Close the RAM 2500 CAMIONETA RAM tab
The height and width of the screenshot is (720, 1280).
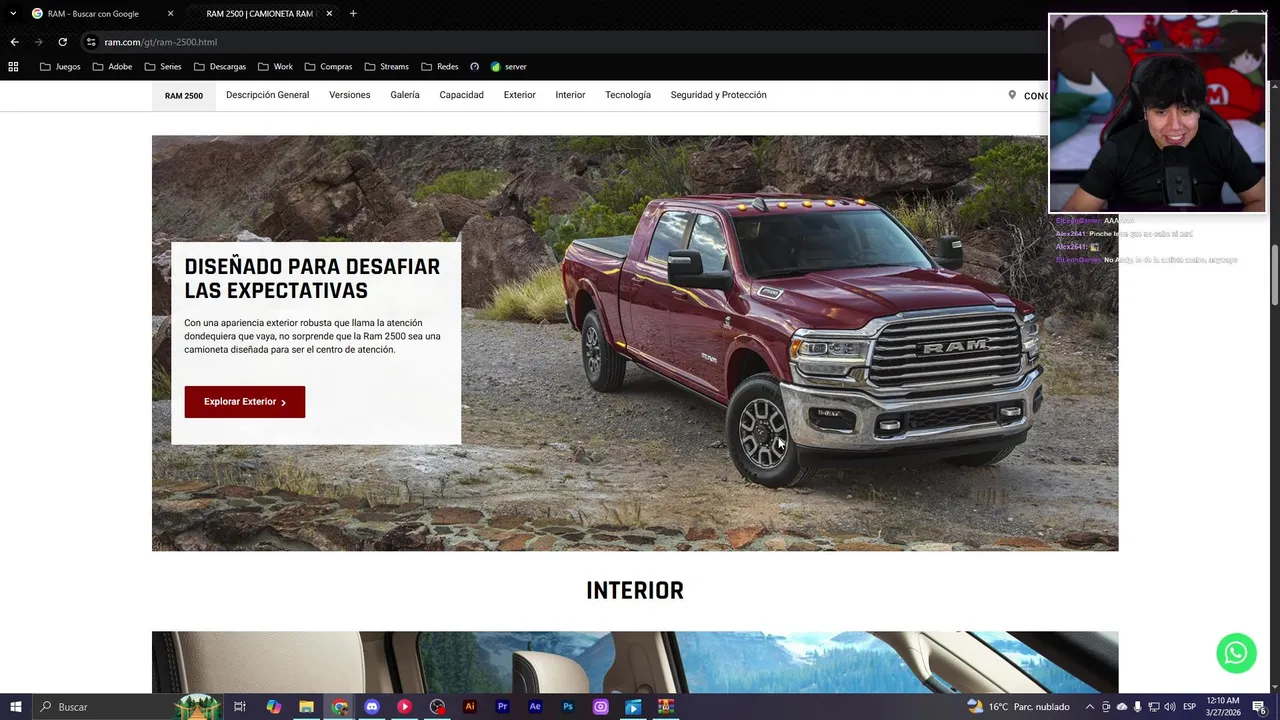pos(329,14)
